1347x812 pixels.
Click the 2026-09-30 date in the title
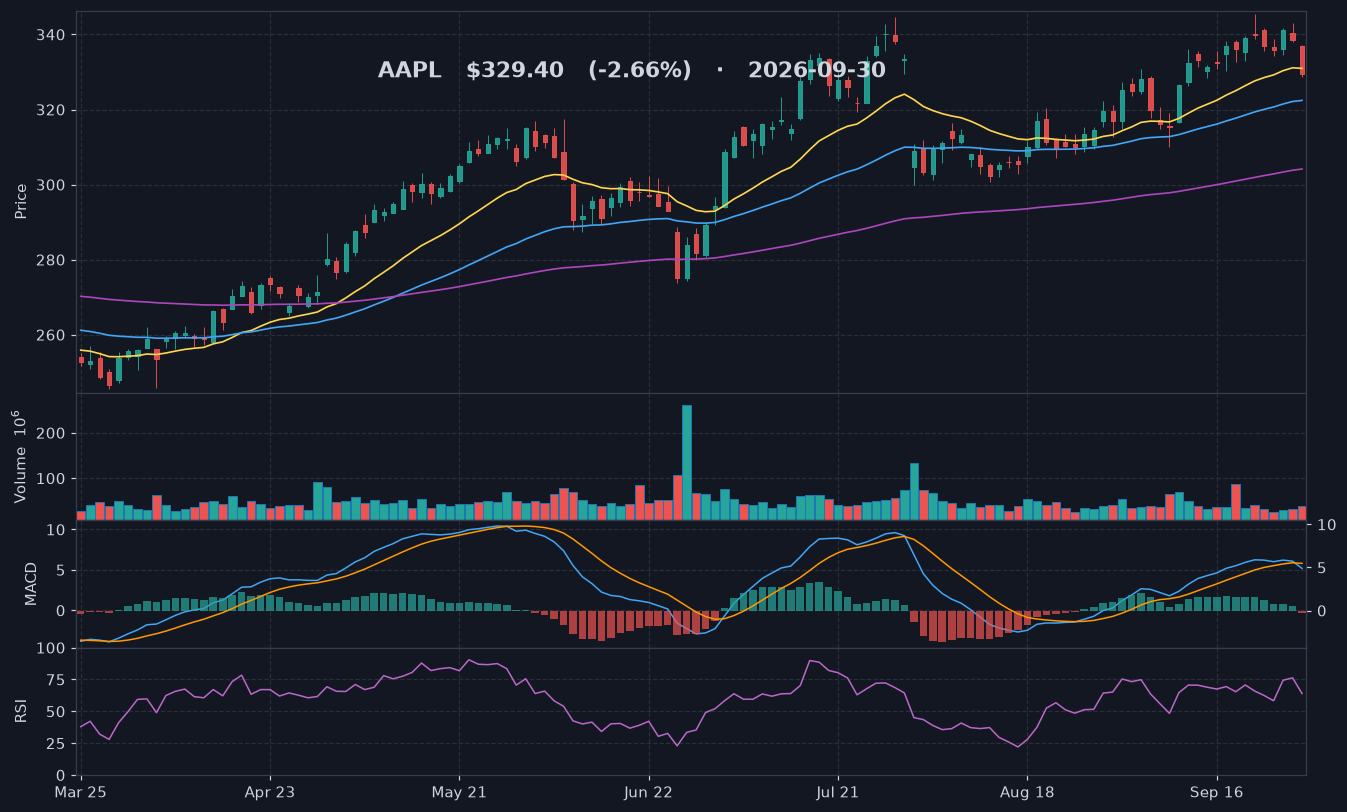[817, 71]
